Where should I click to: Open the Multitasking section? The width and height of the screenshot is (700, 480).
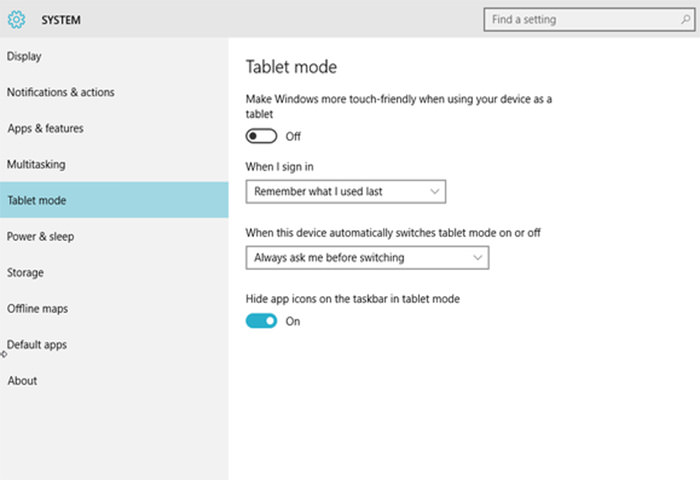pyautogui.click(x=37, y=164)
